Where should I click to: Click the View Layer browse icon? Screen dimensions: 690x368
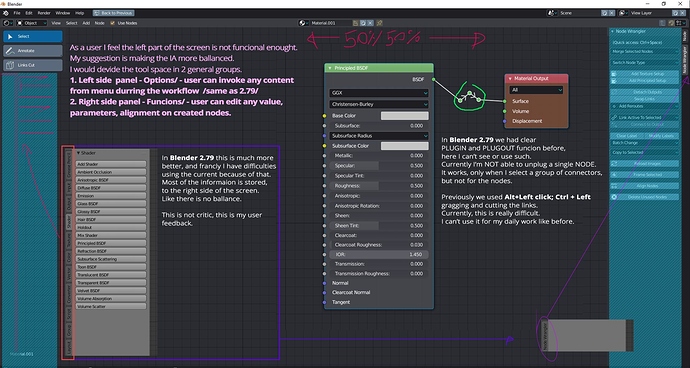(x=623, y=13)
